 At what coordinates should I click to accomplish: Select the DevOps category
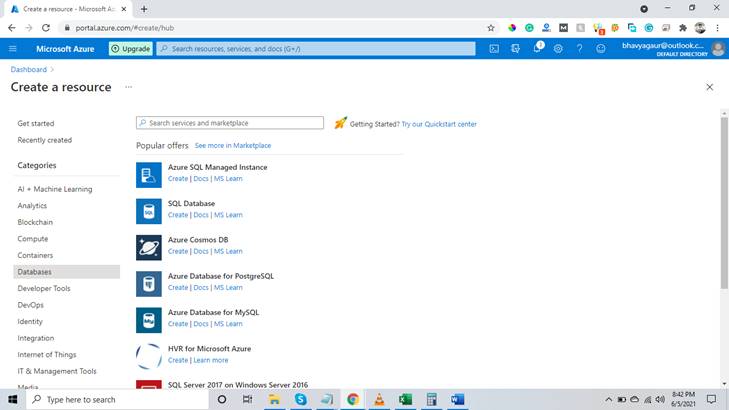(30, 305)
